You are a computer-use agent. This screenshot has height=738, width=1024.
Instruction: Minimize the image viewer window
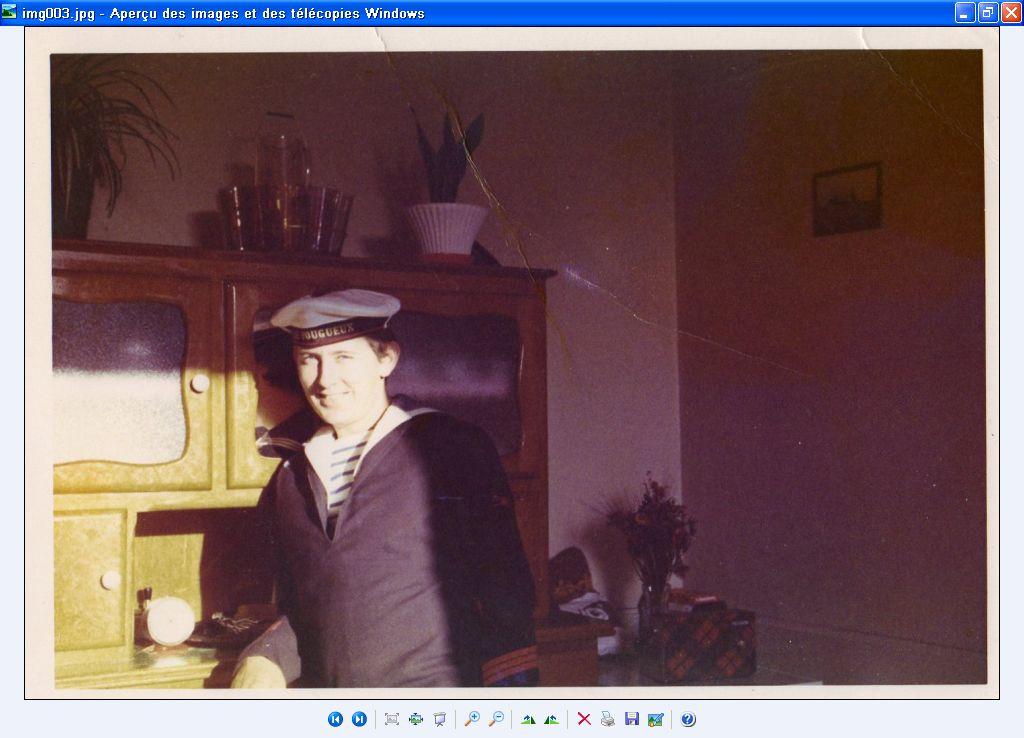965,13
